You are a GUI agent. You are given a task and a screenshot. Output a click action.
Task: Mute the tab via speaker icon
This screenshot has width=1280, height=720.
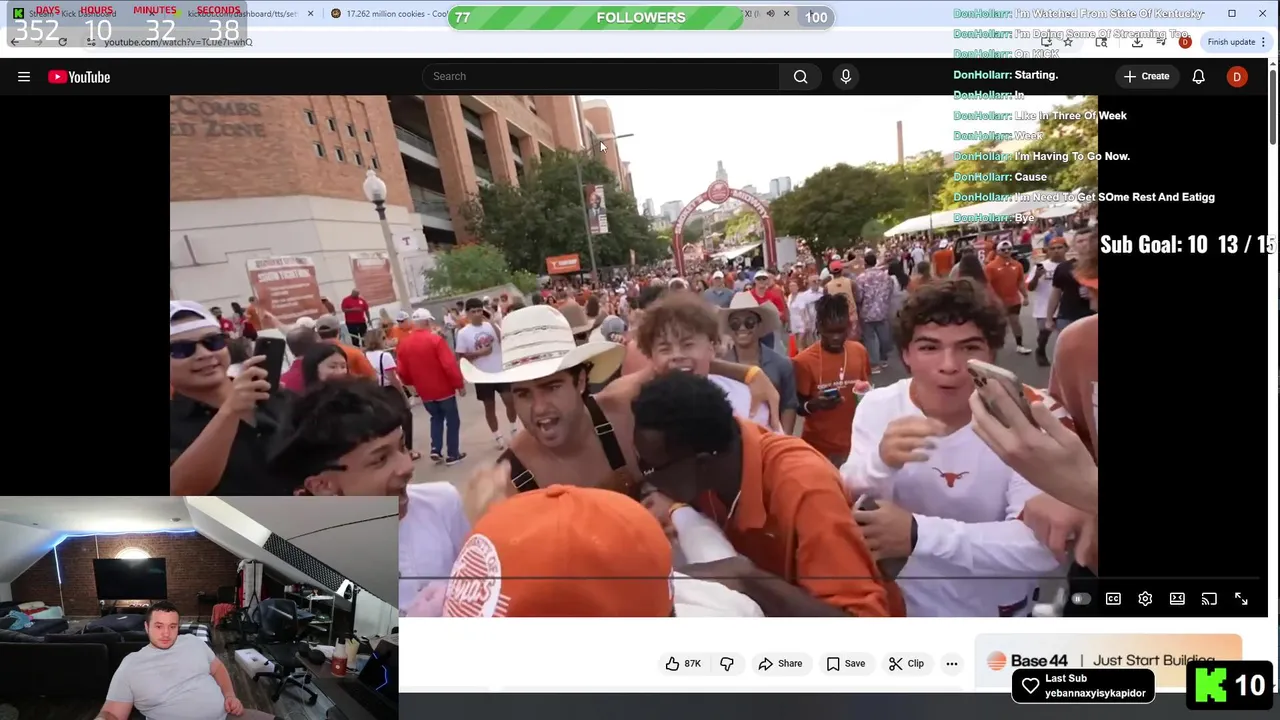[x=770, y=14]
